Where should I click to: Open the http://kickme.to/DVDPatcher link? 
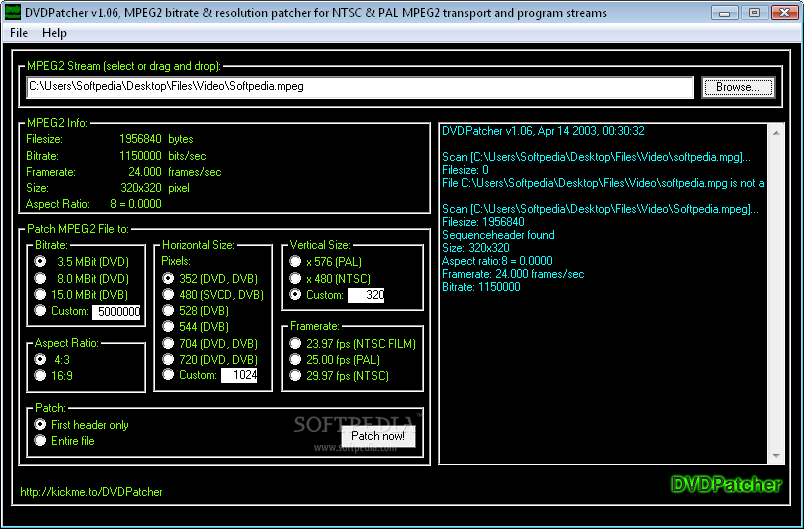(x=91, y=492)
